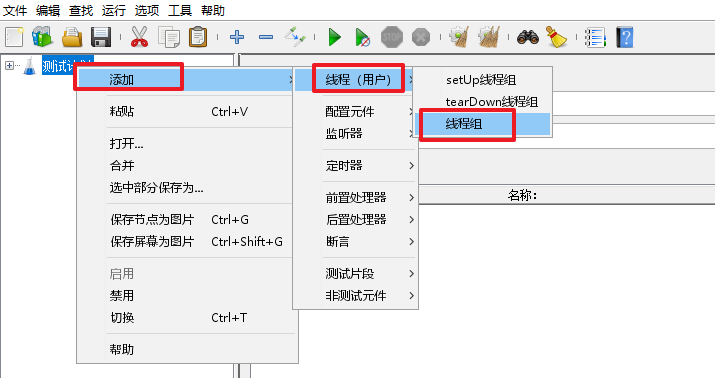Click the Function helper list icon

[x=595, y=37]
